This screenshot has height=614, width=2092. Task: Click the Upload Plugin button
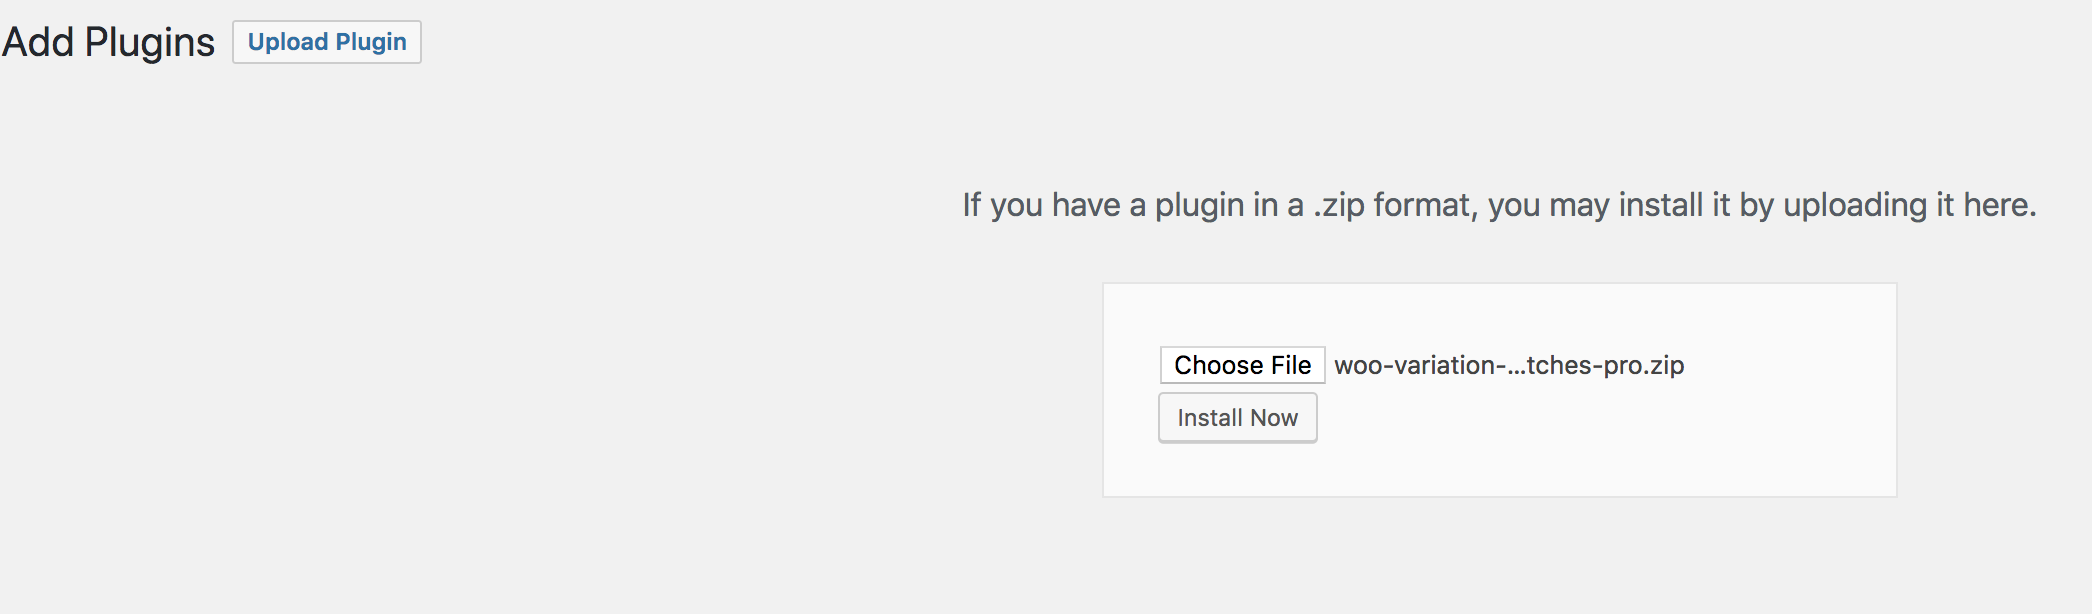327,42
